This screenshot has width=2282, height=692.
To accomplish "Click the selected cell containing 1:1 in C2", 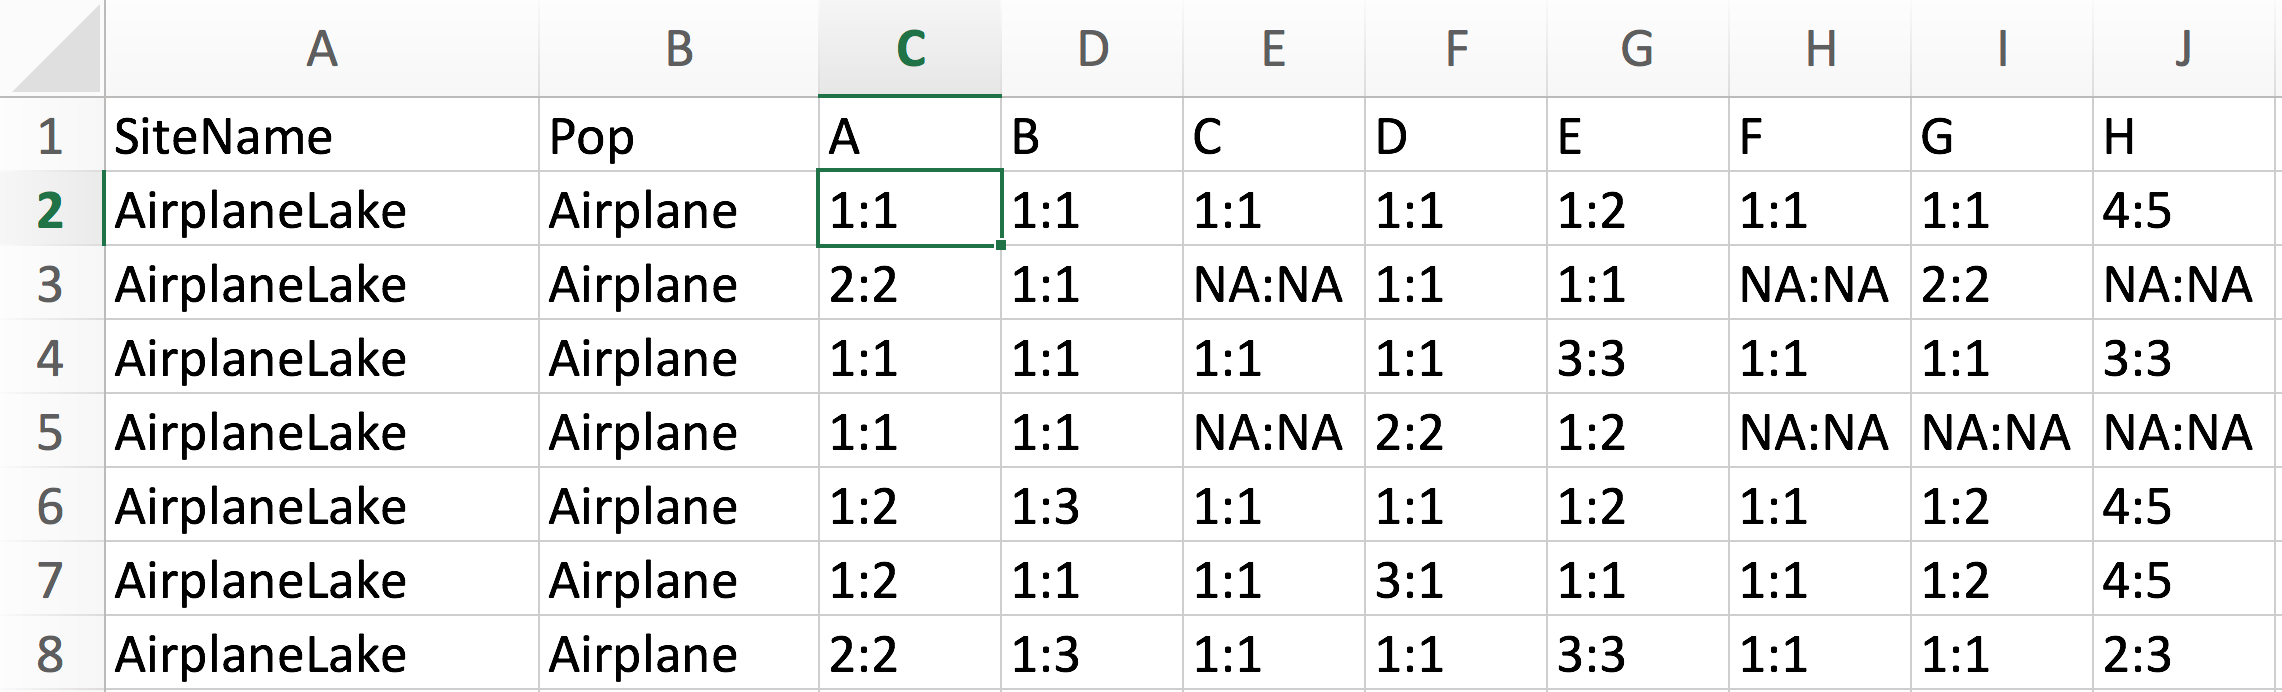I will click(908, 210).
